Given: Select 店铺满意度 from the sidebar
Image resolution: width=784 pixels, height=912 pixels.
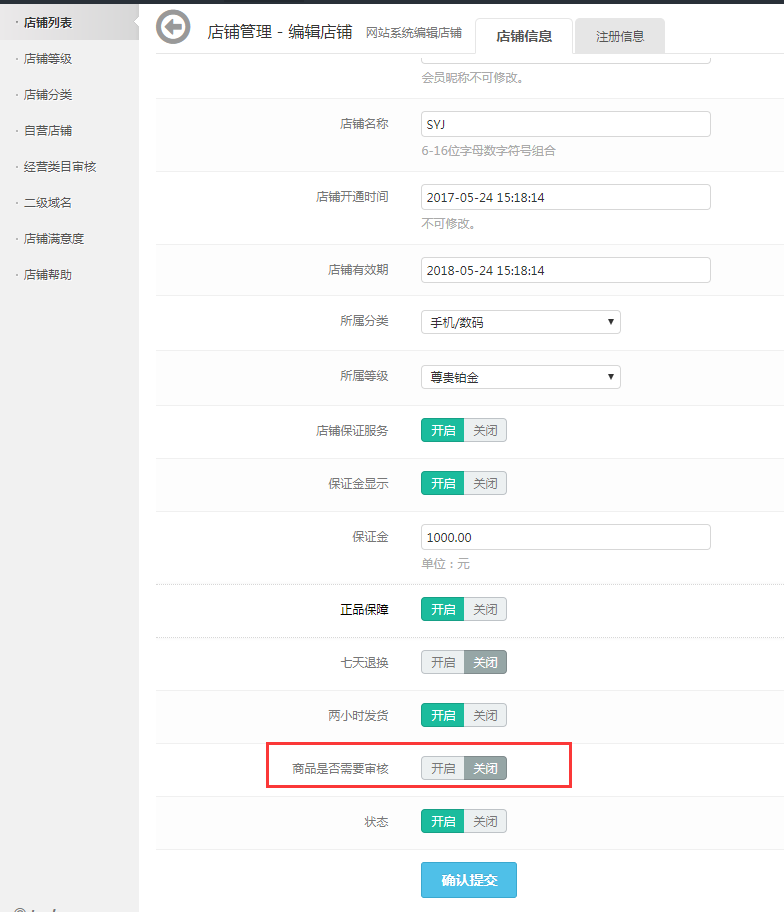Looking at the screenshot, I should pos(54,239).
